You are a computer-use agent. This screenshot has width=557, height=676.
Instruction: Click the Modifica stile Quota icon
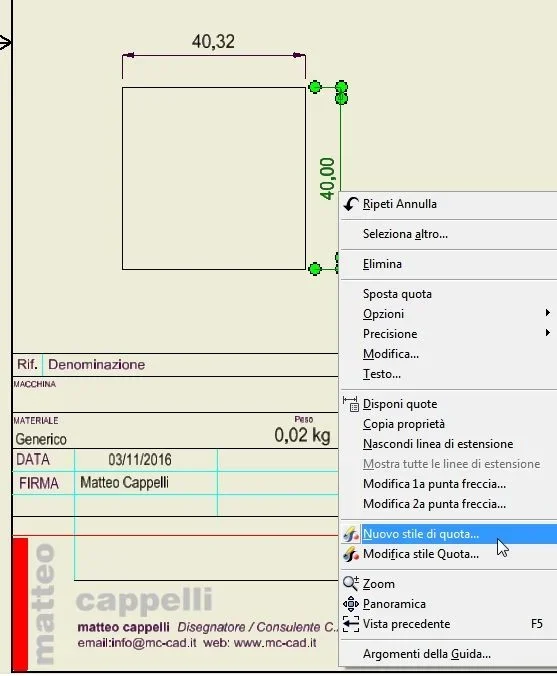click(351, 554)
